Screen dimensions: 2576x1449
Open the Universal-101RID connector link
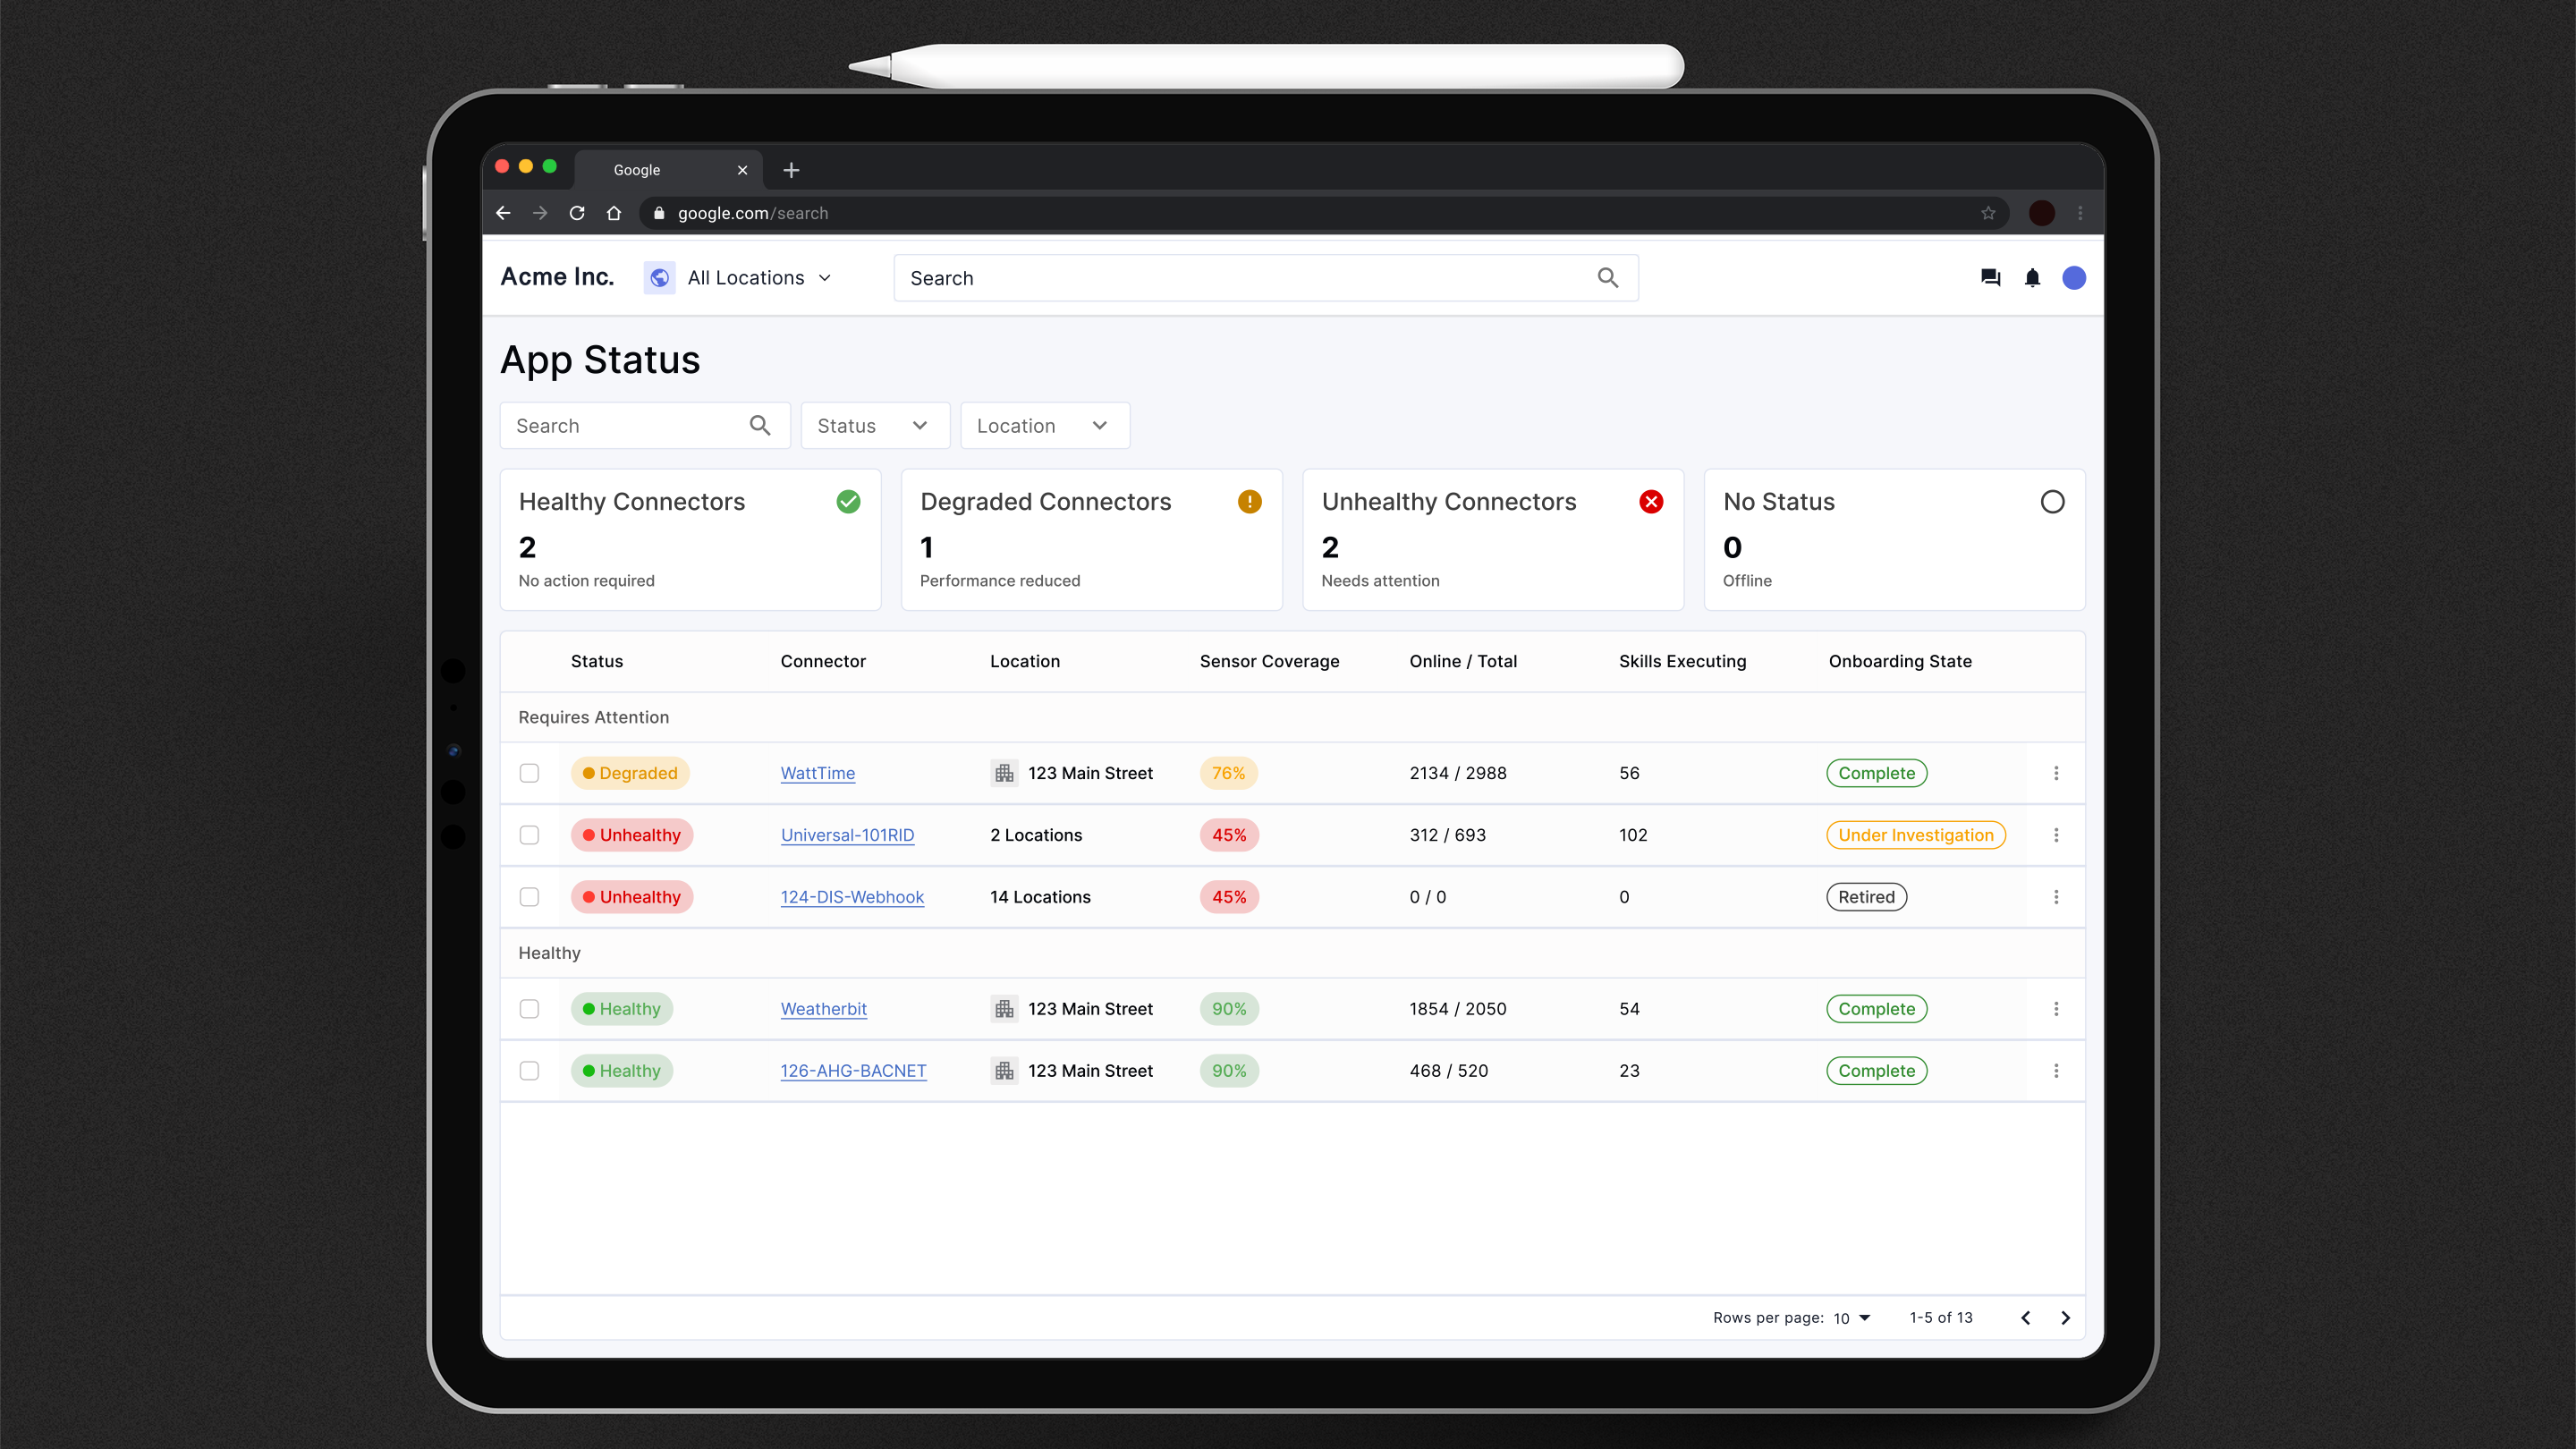(847, 835)
